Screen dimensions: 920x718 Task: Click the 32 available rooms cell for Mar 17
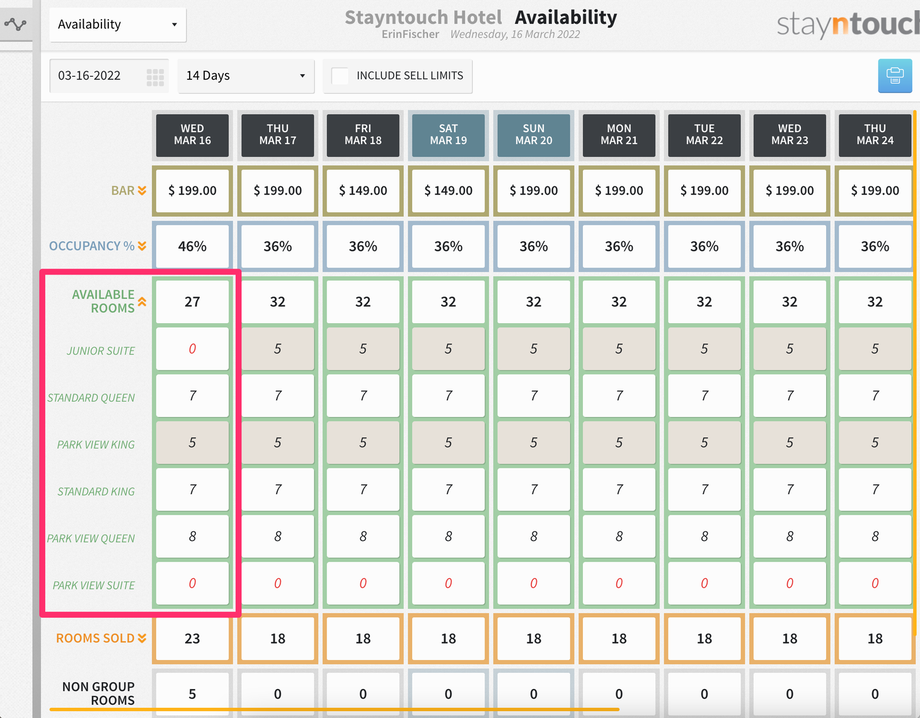pos(278,302)
